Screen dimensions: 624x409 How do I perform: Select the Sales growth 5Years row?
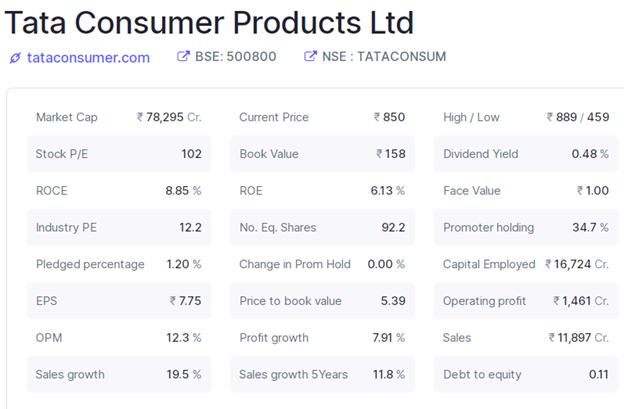pos(321,375)
